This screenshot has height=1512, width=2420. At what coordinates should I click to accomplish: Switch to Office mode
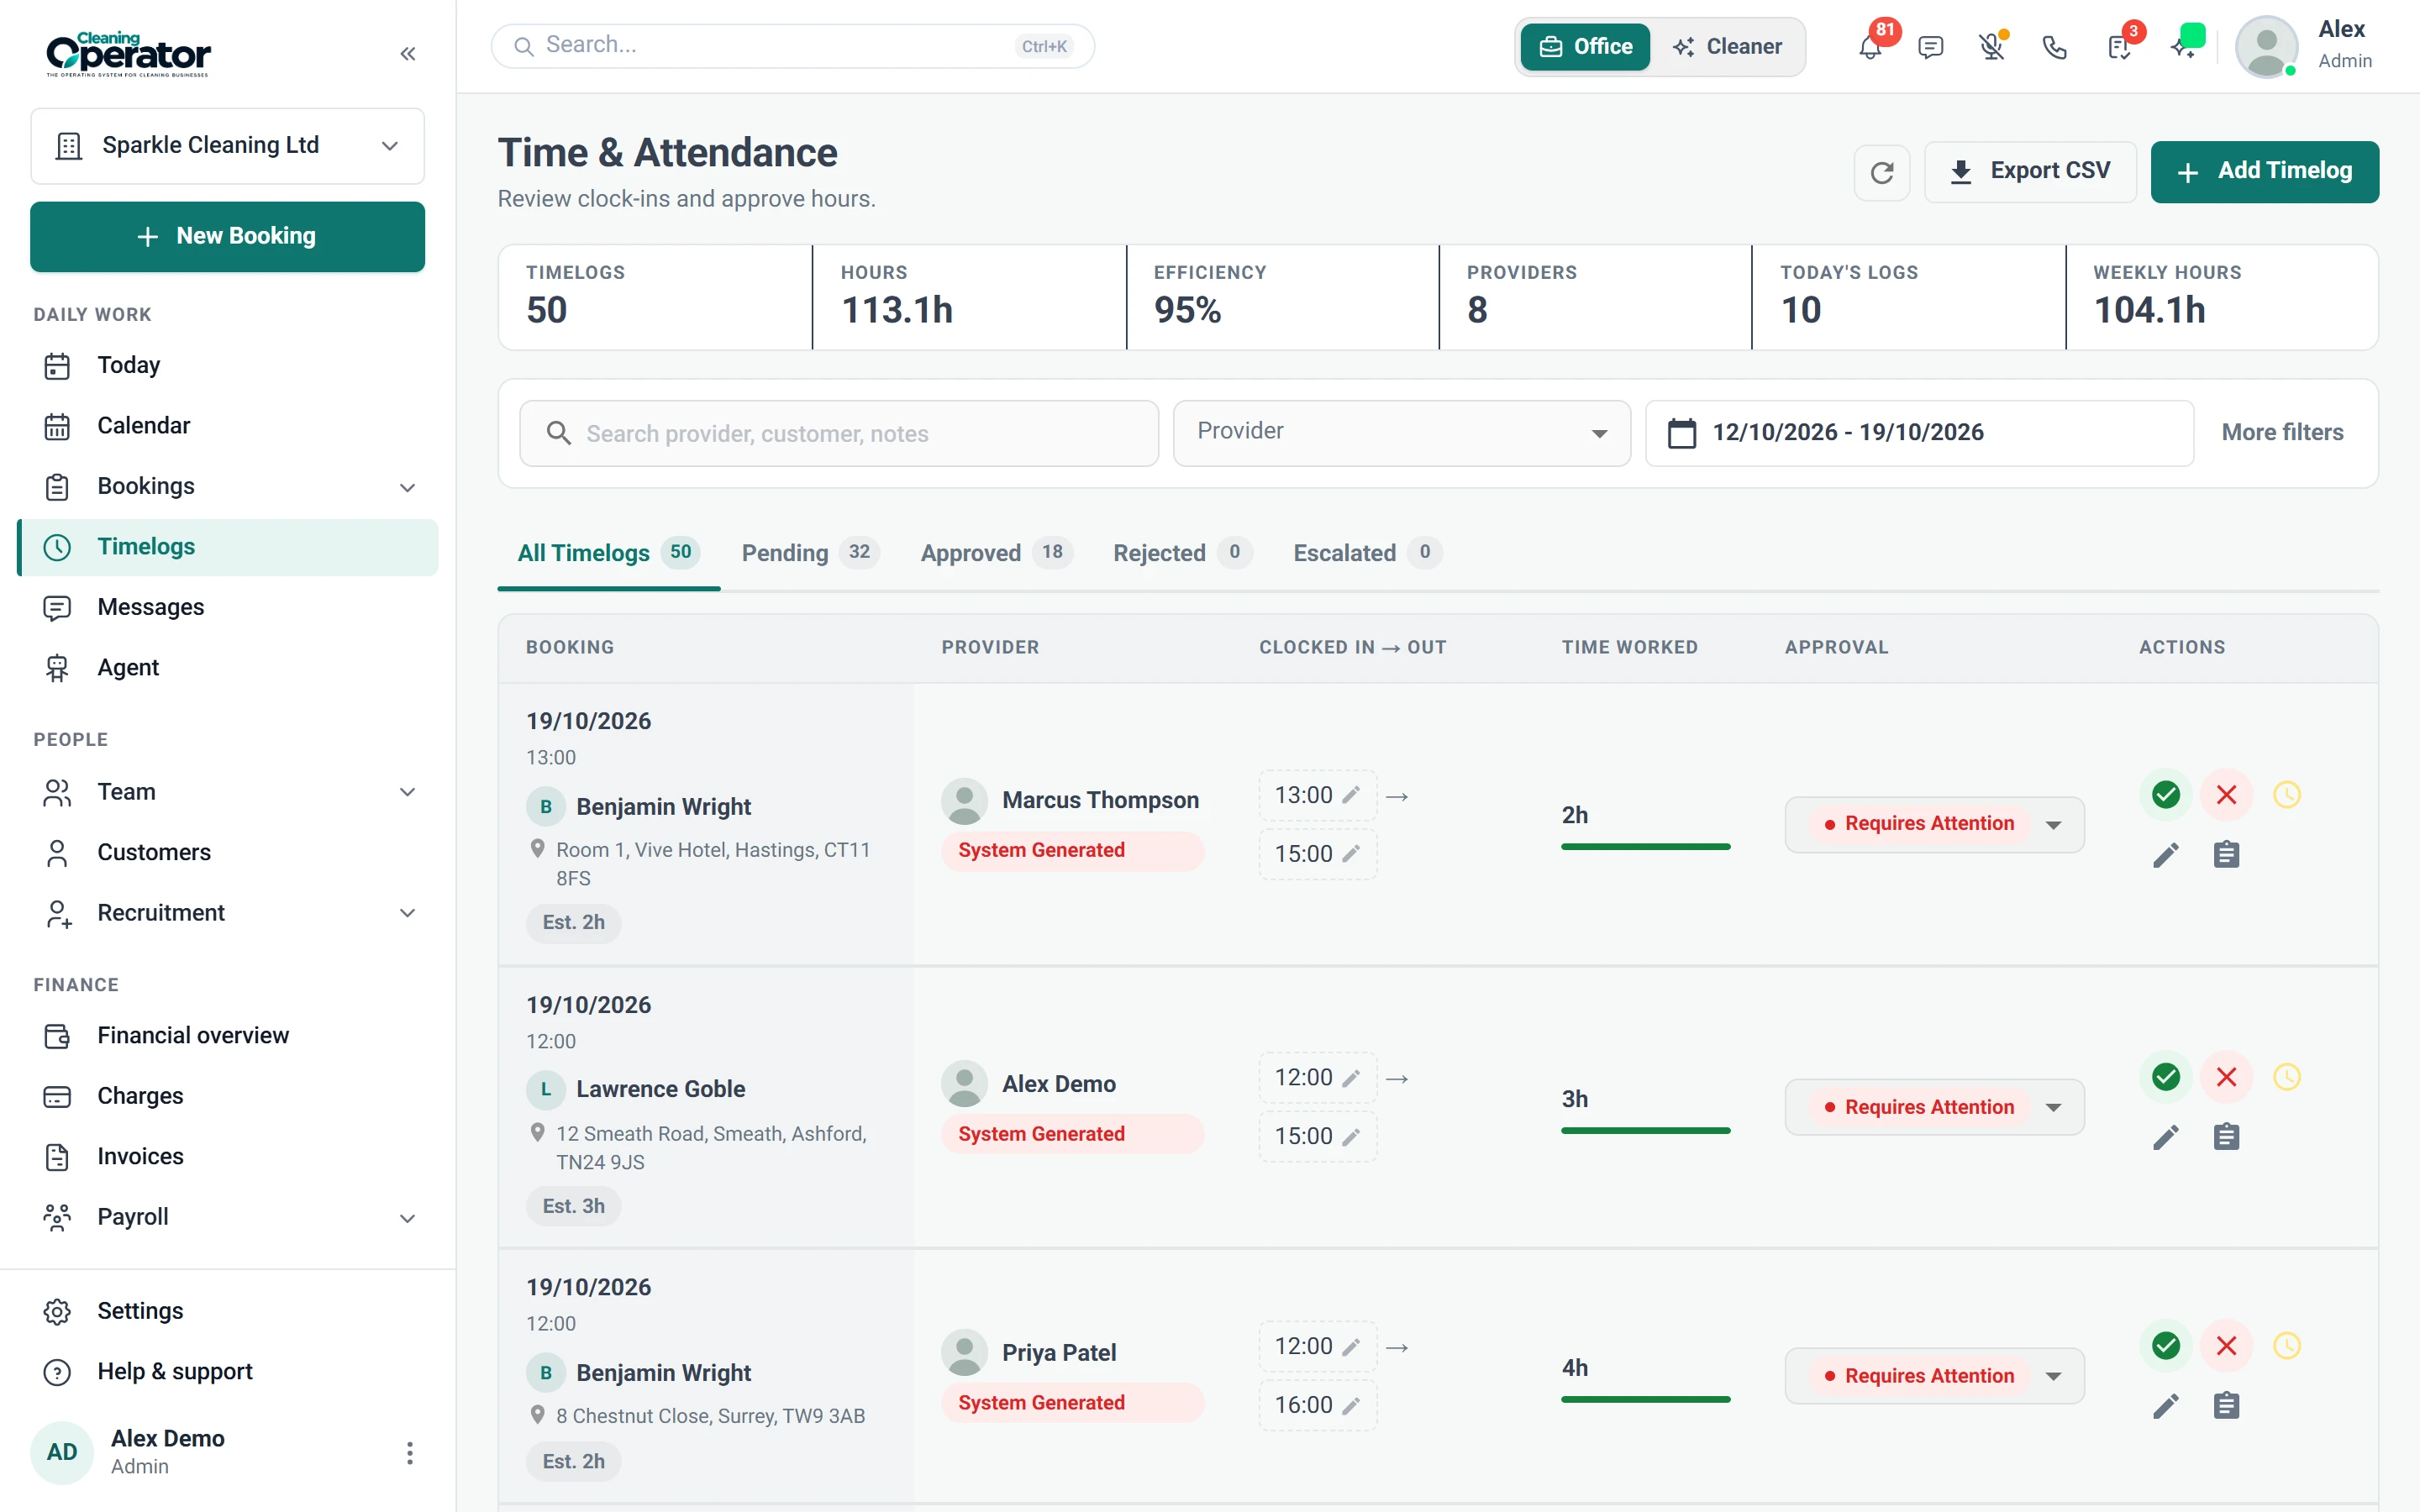pyautogui.click(x=1585, y=47)
